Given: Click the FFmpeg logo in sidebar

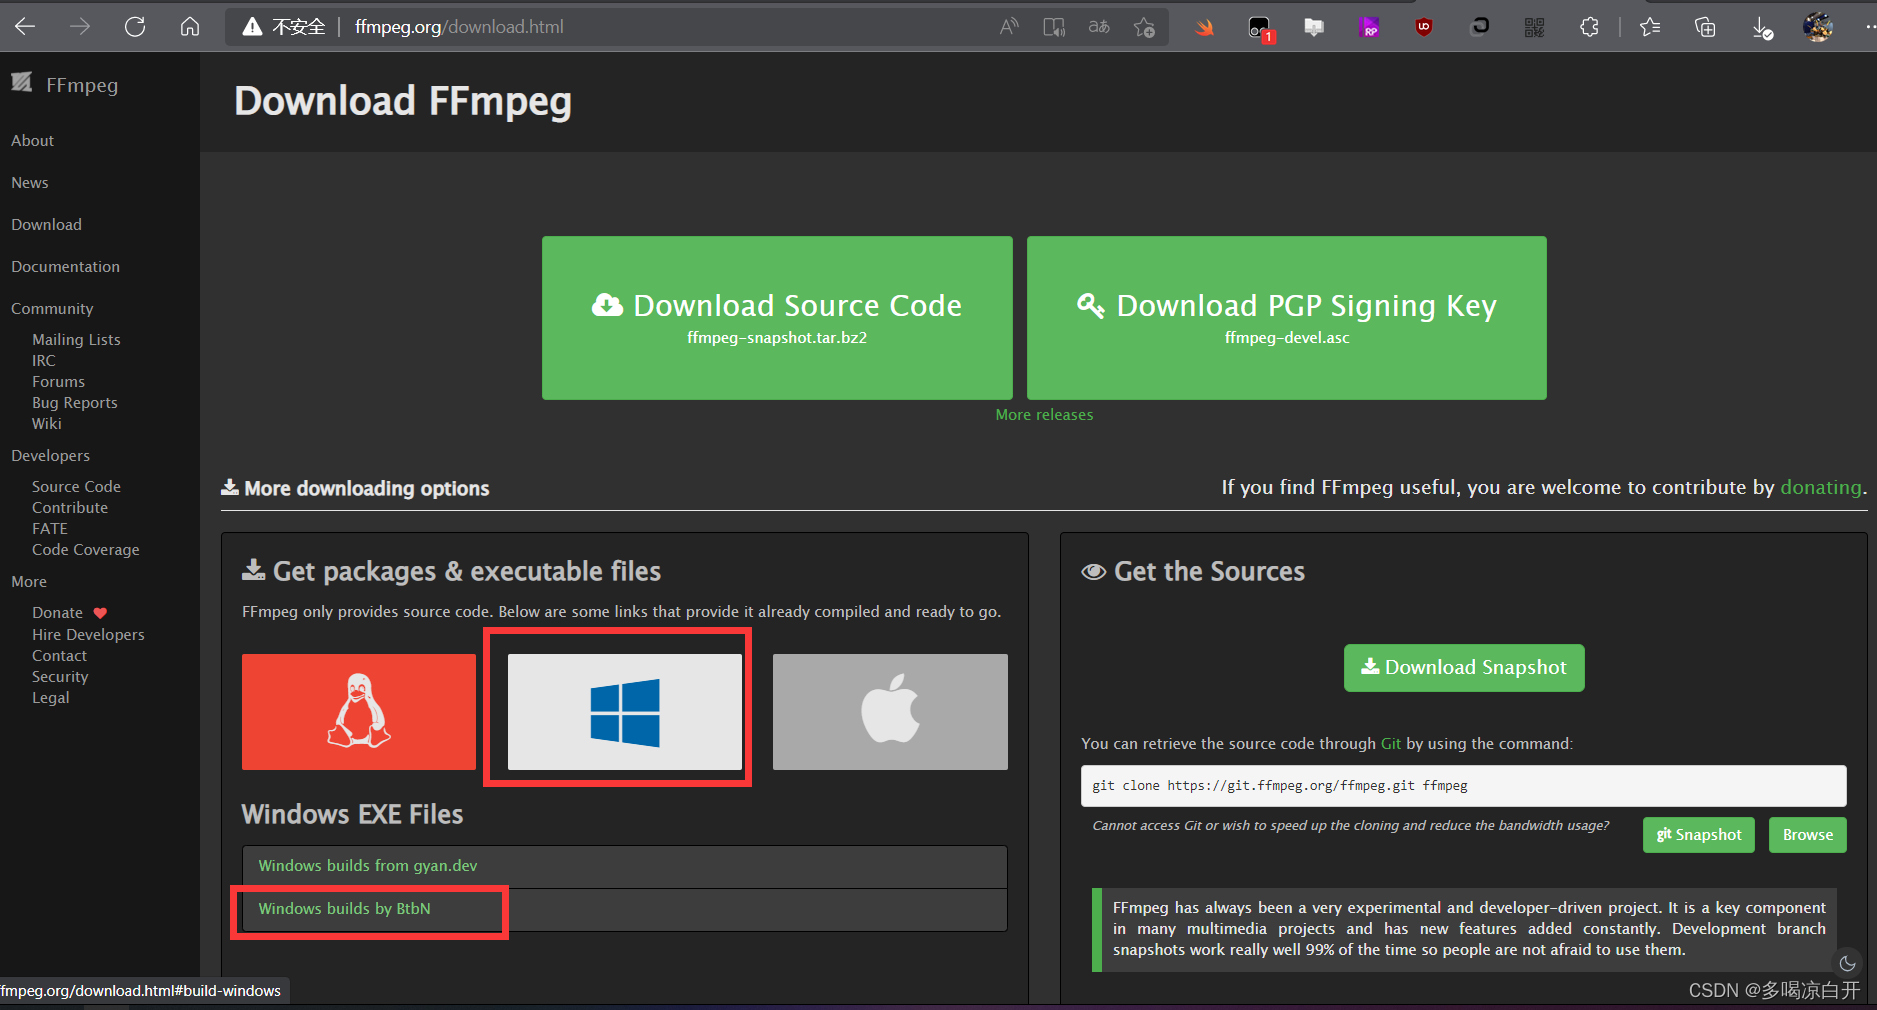Looking at the screenshot, I should [22, 83].
